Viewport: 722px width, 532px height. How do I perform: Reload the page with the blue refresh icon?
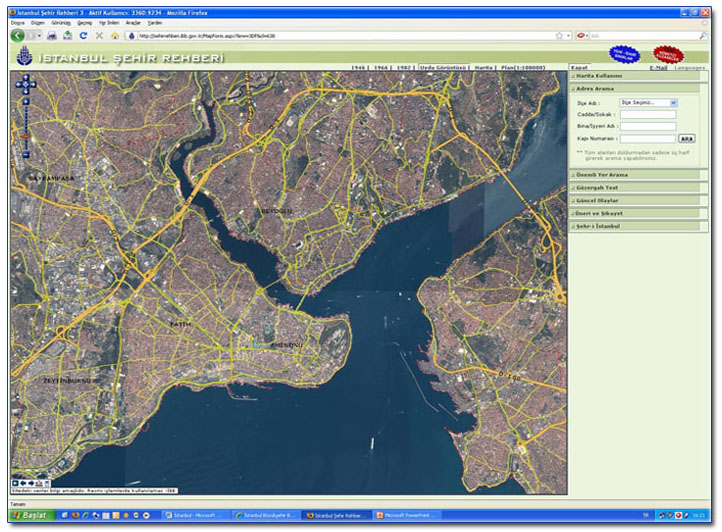[83, 35]
